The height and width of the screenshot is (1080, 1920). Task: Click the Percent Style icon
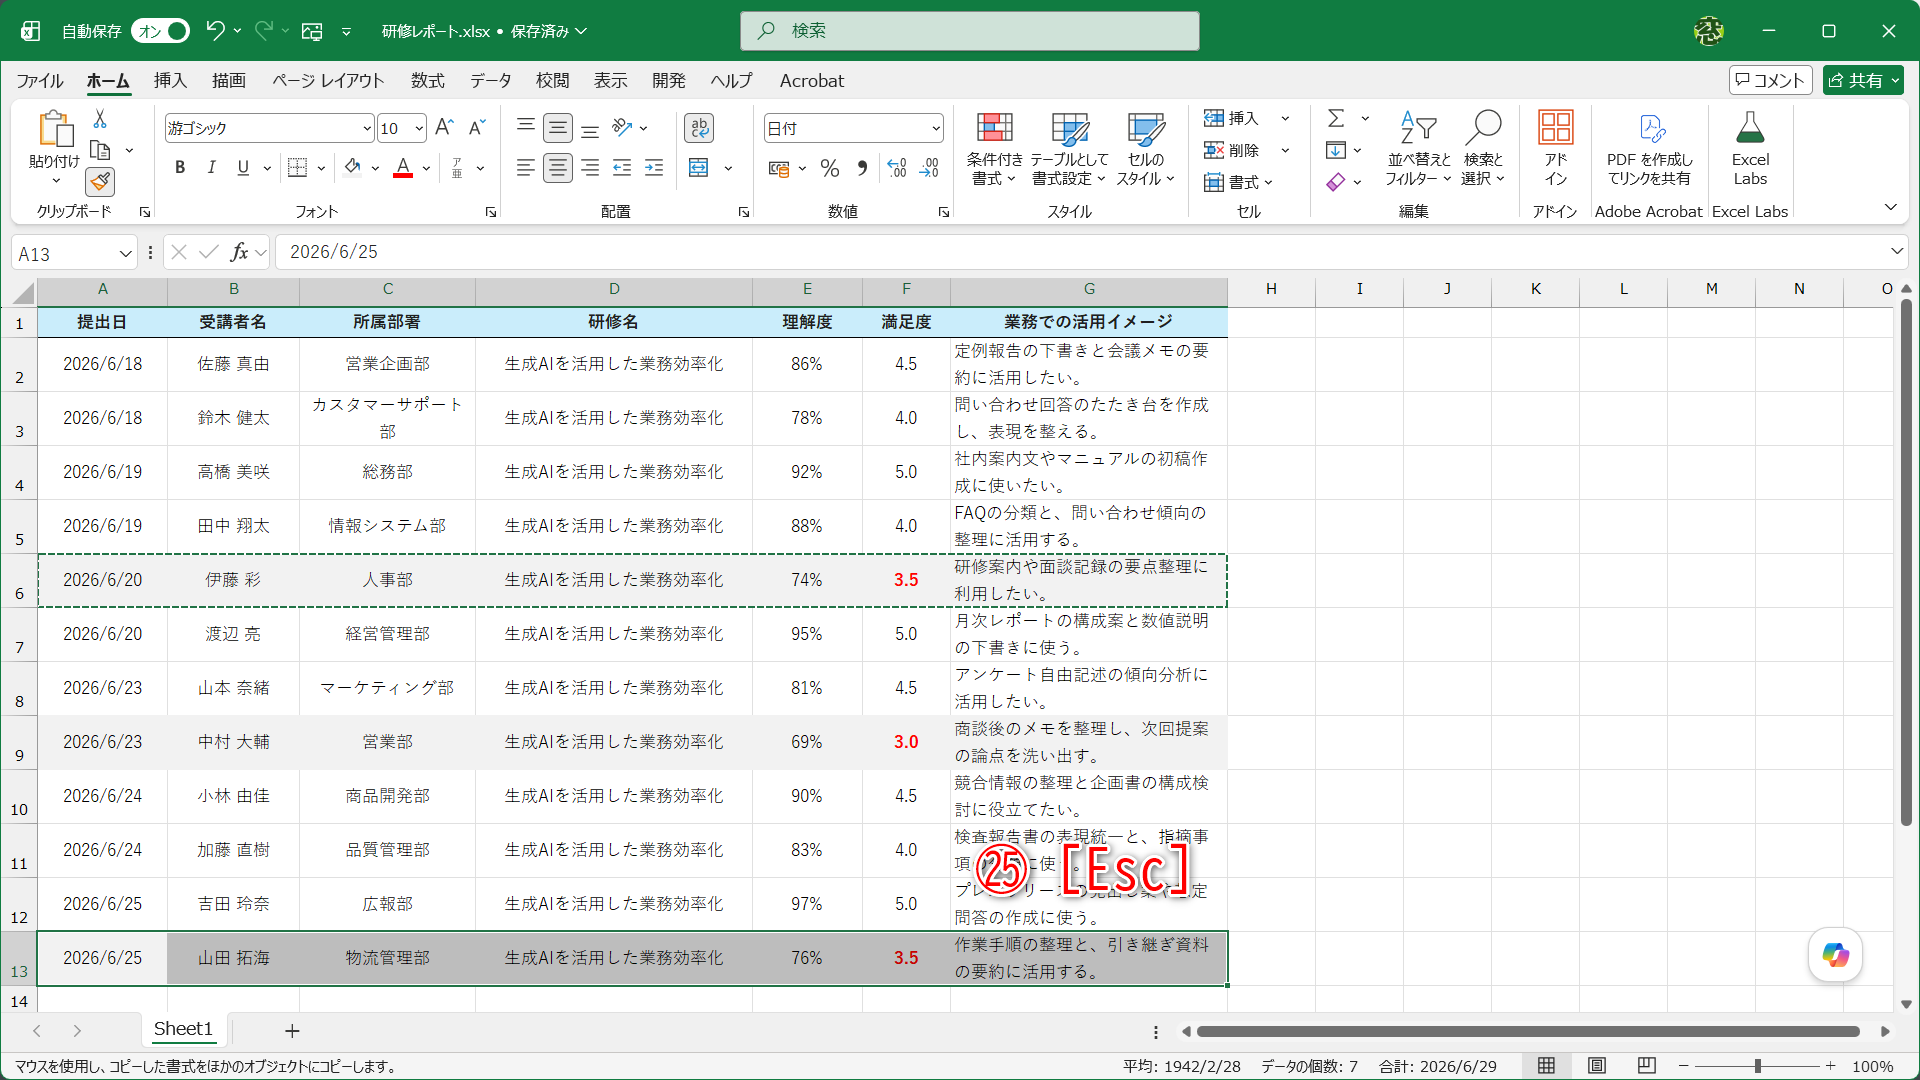point(829,168)
